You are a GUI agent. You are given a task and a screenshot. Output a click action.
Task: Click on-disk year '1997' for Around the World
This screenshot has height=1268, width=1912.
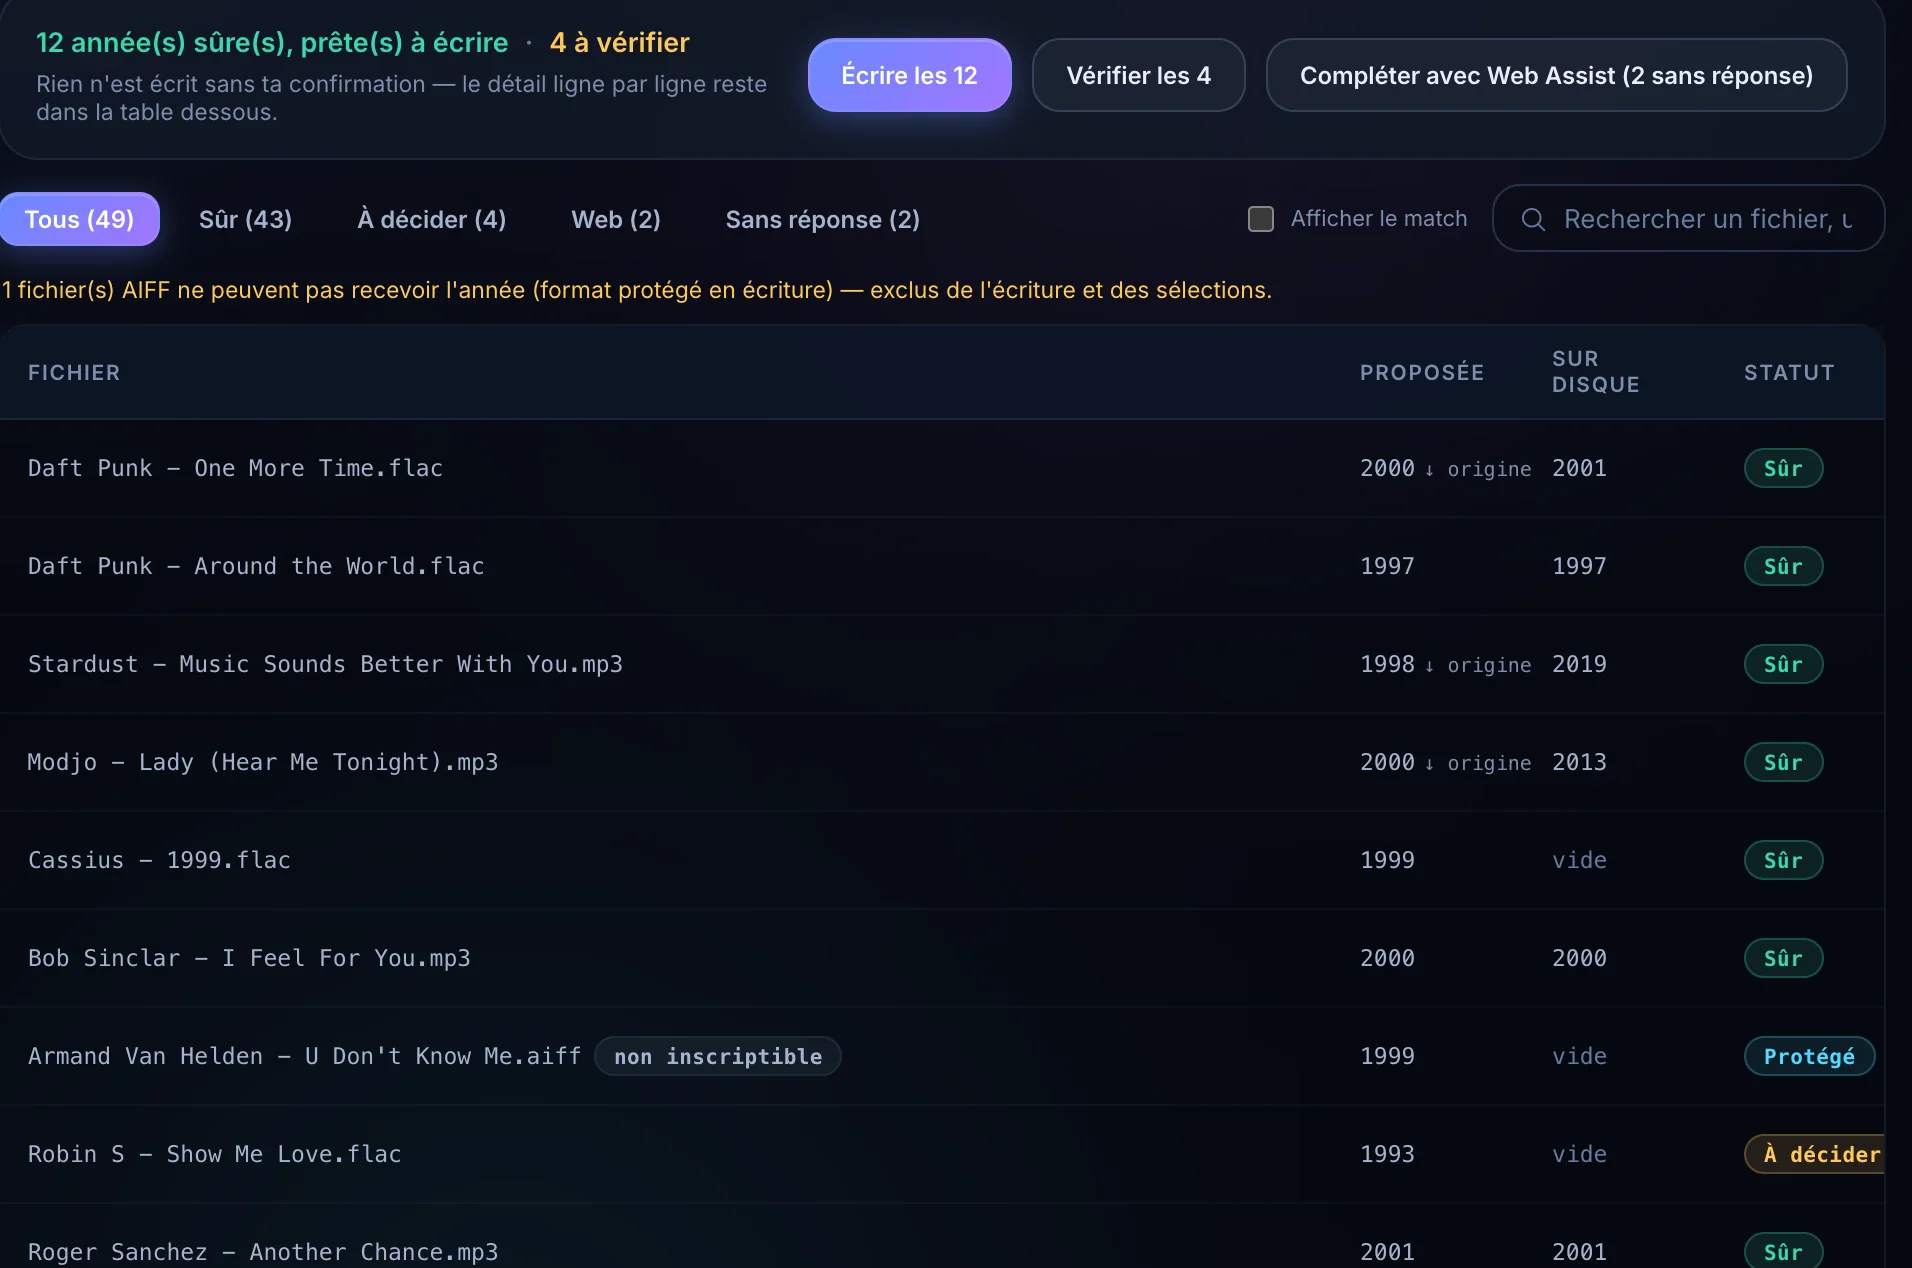coord(1579,566)
